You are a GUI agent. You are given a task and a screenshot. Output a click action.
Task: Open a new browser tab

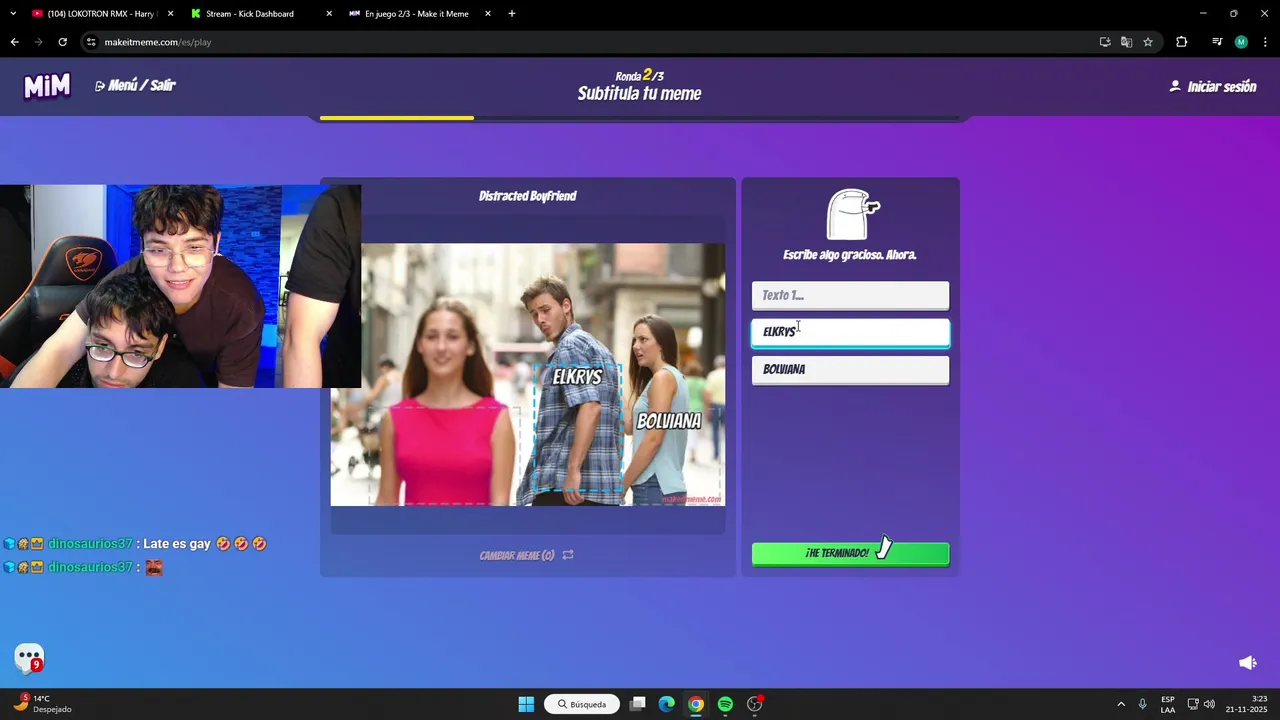point(512,14)
